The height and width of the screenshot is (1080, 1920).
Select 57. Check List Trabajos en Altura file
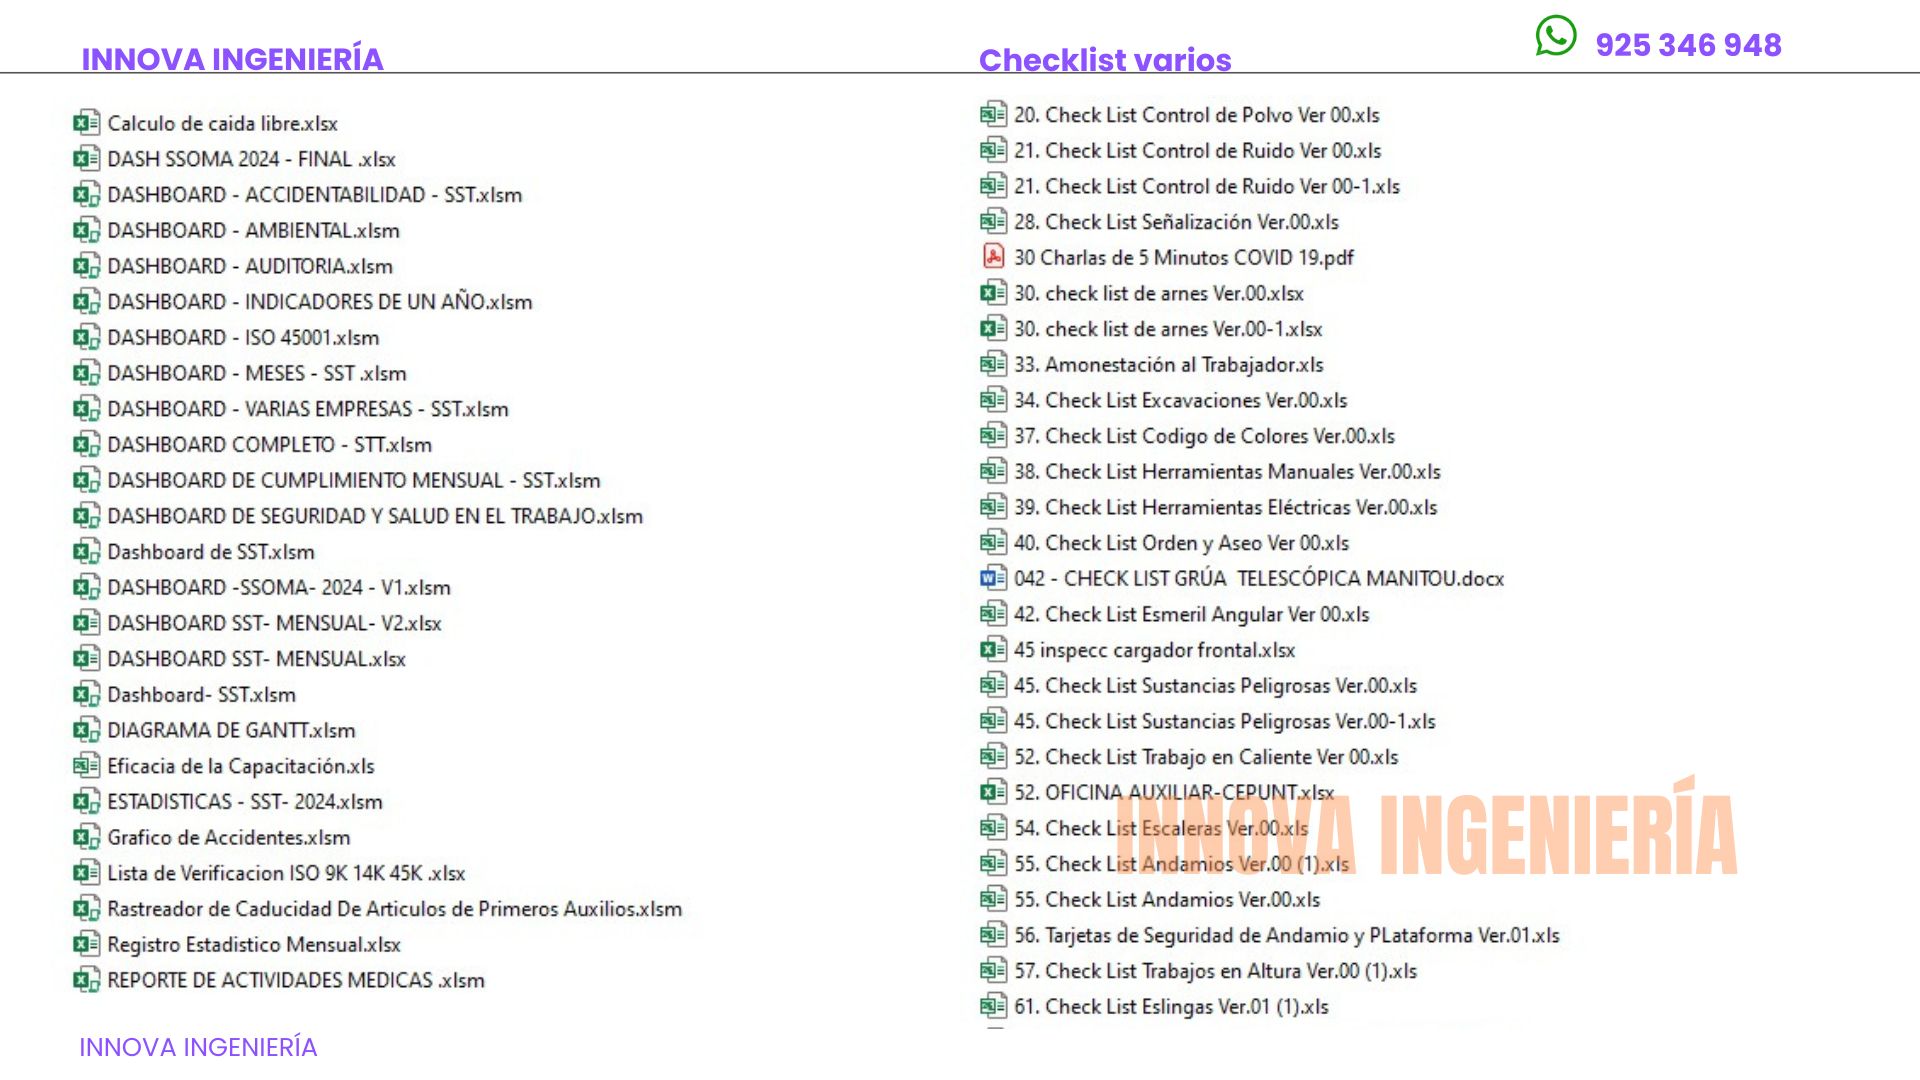pos(1215,971)
